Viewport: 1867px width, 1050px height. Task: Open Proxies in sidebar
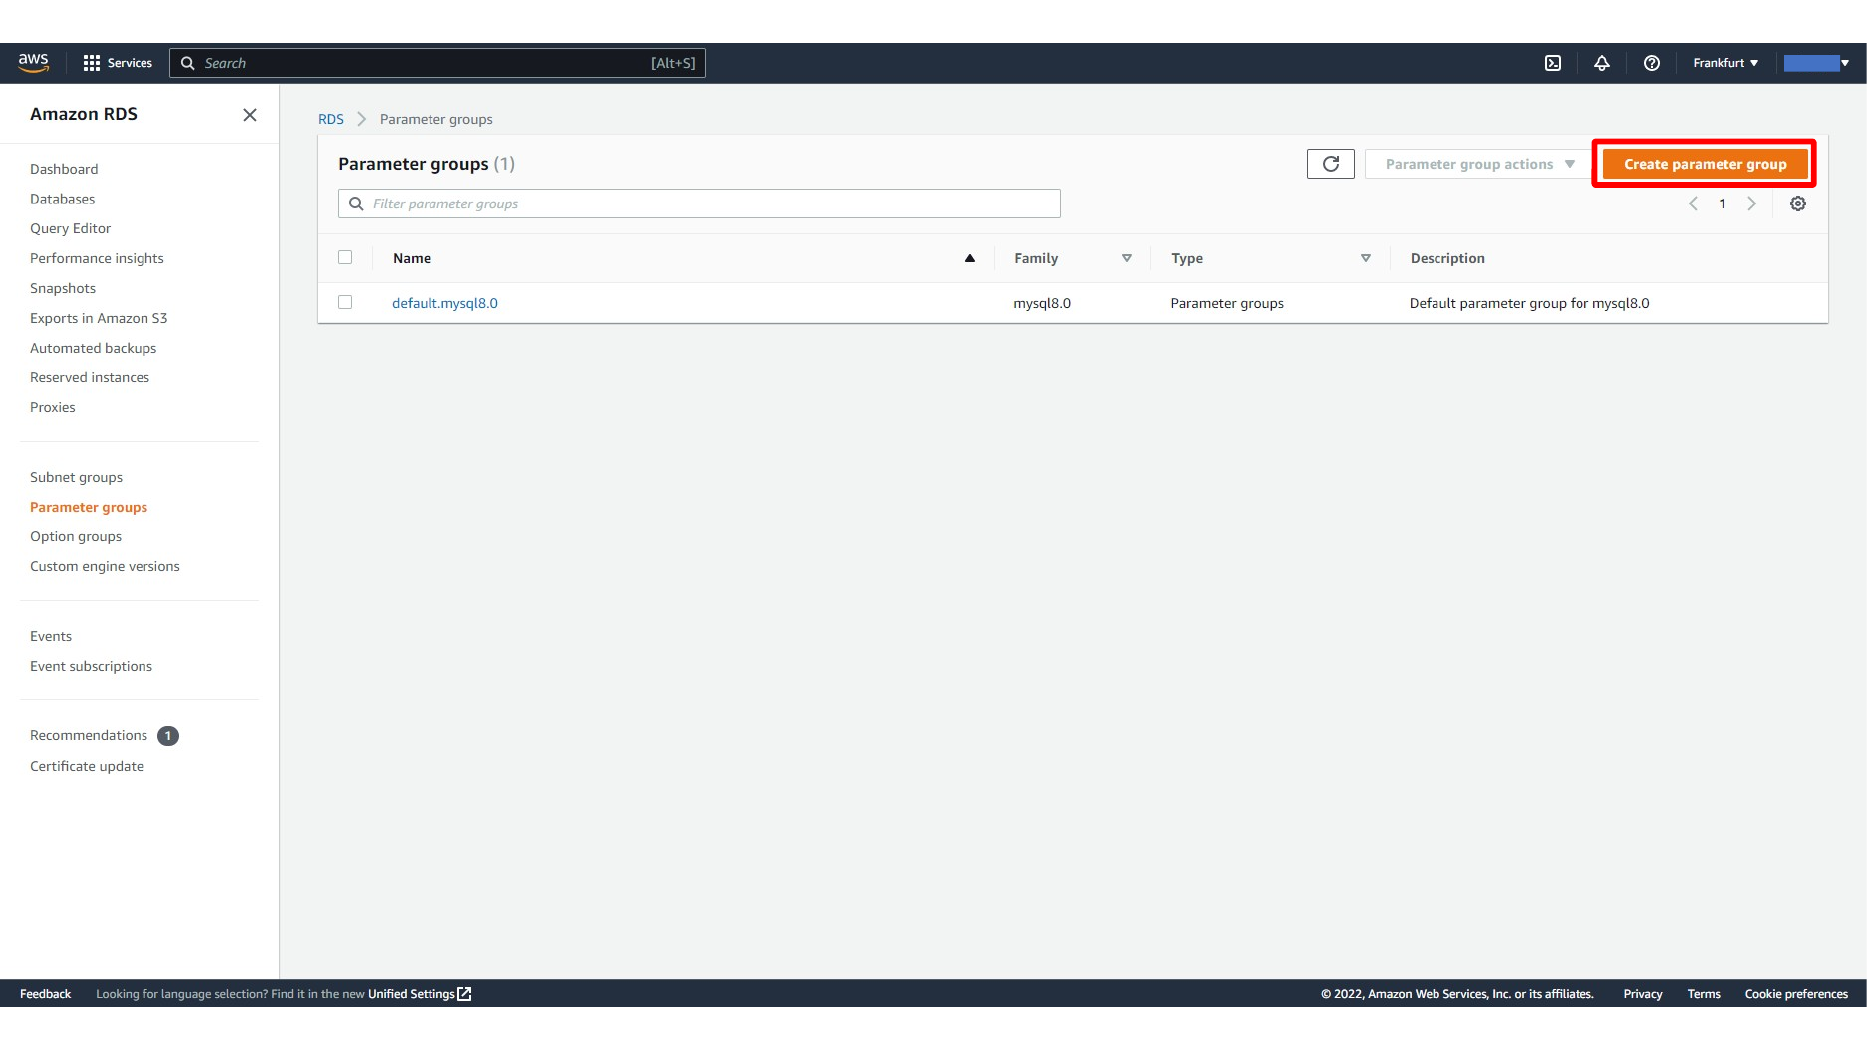[x=52, y=407]
